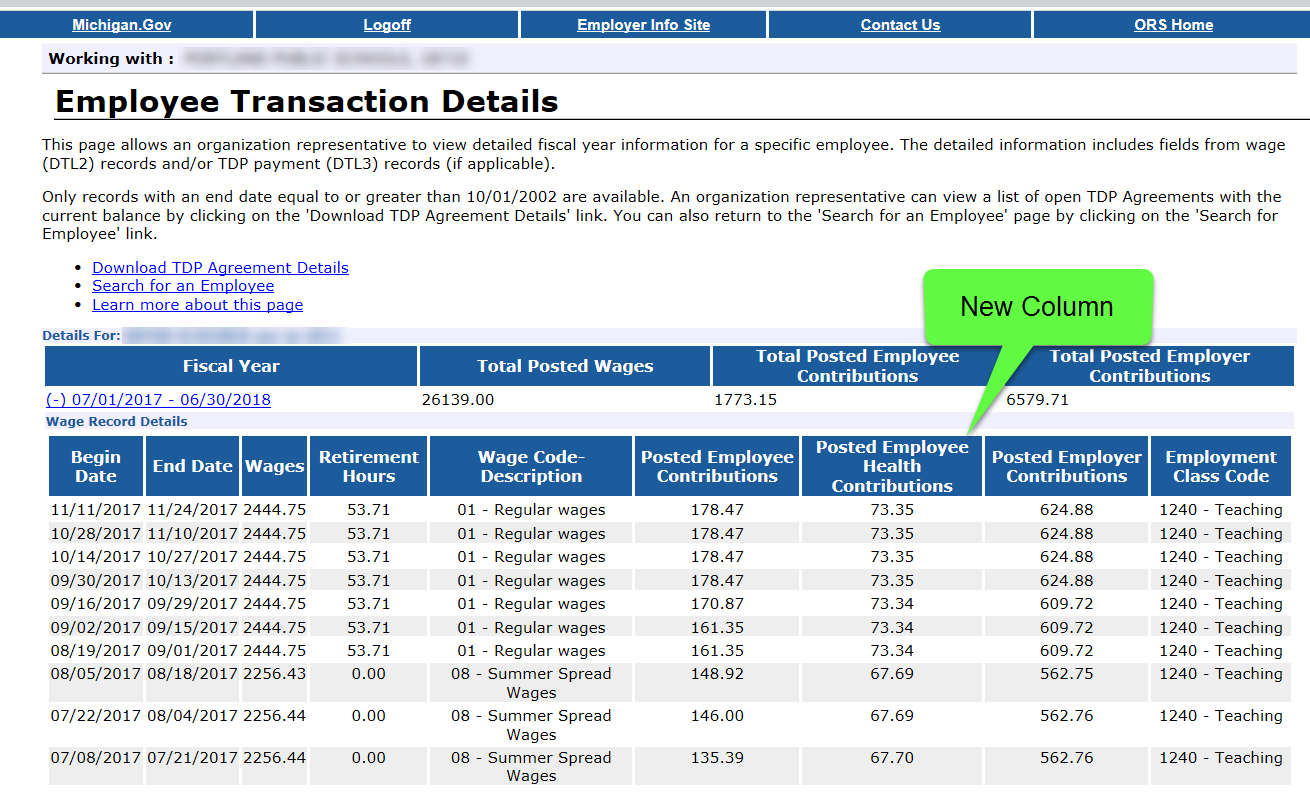
Task: Click the Wage Code-Description column header
Action: [x=530, y=467]
